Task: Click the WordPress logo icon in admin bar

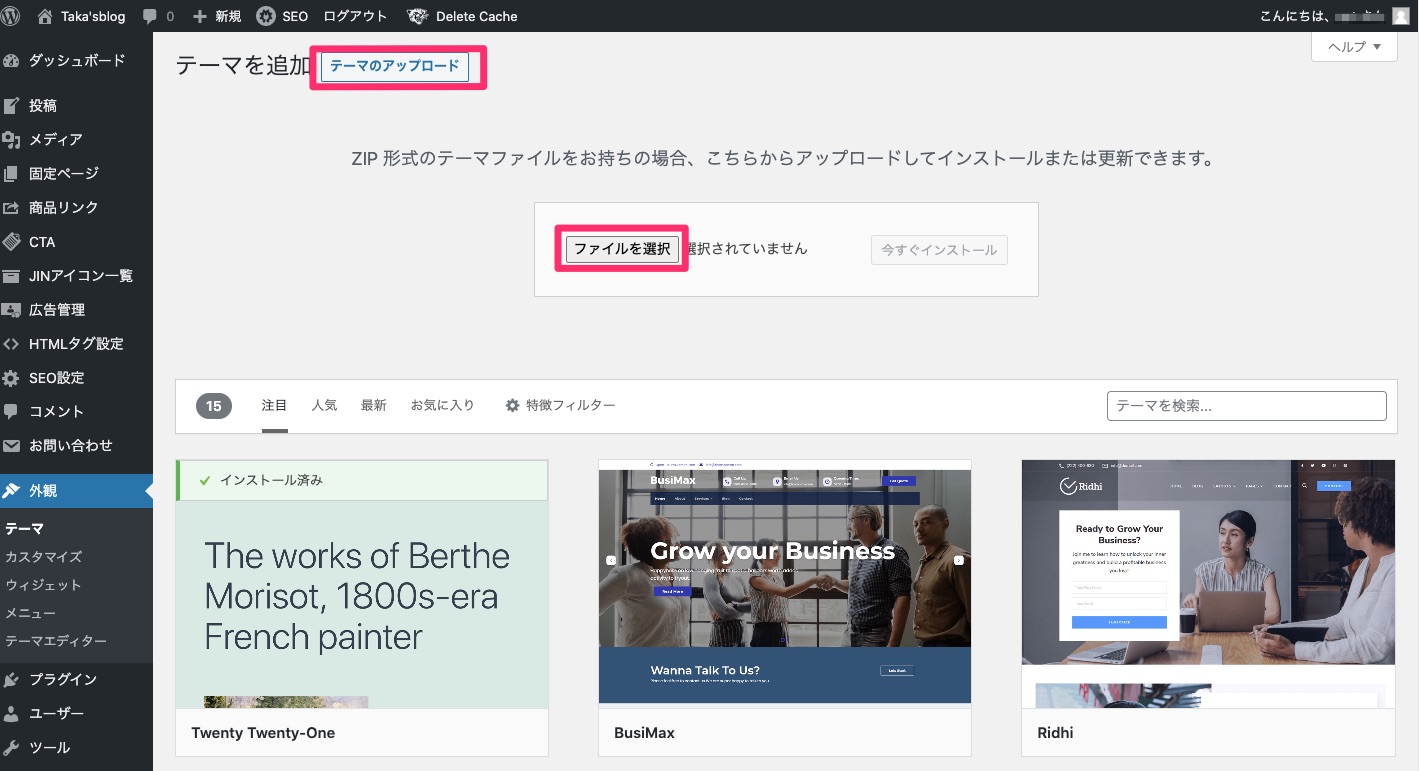Action: coord(11,16)
